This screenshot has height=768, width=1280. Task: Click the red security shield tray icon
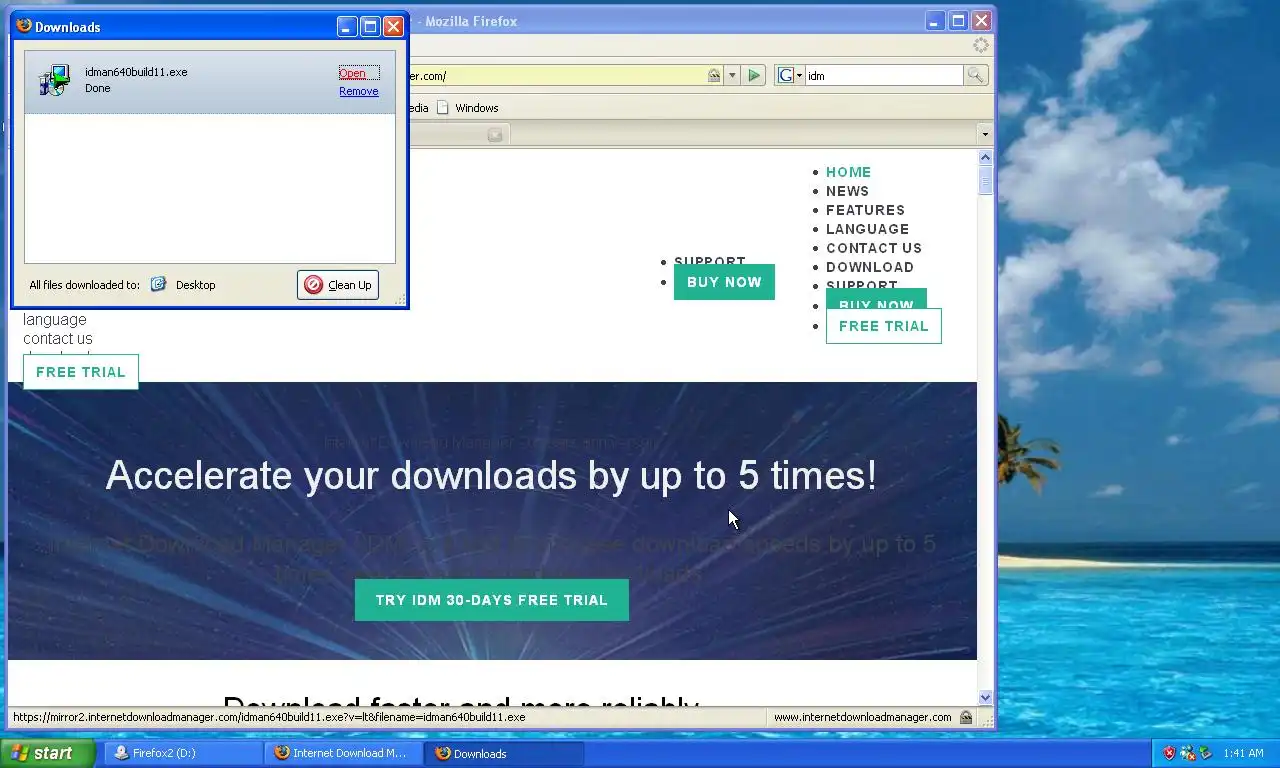[1169, 753]
